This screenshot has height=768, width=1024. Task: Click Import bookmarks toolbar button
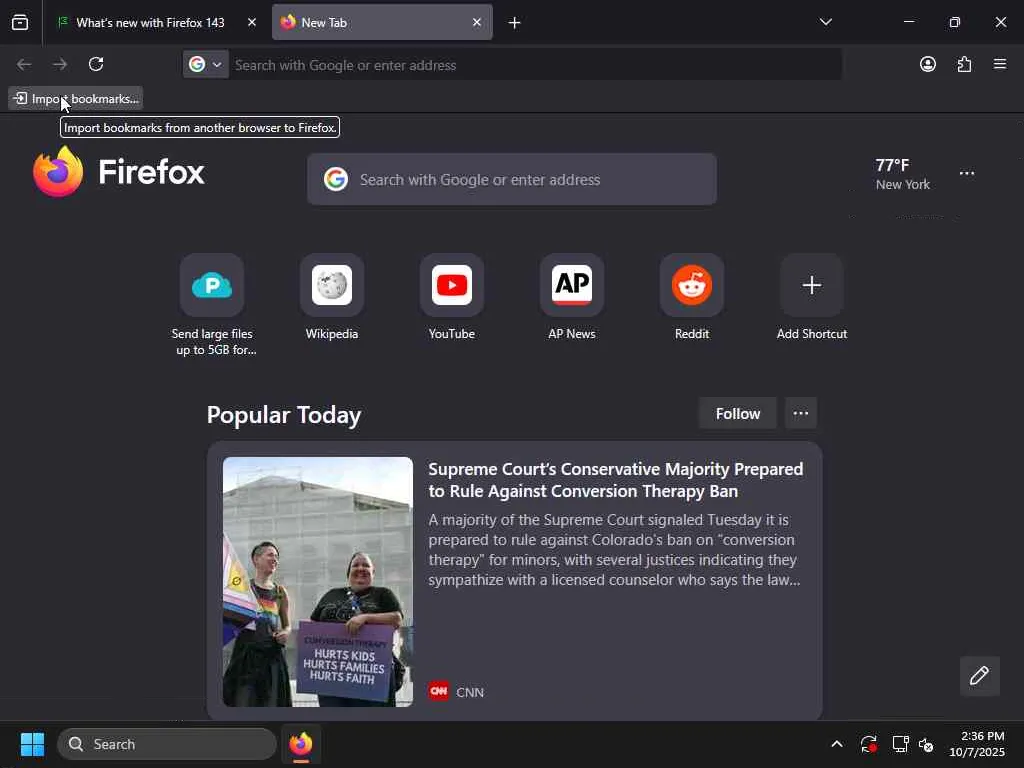click(x=76, y=99)
